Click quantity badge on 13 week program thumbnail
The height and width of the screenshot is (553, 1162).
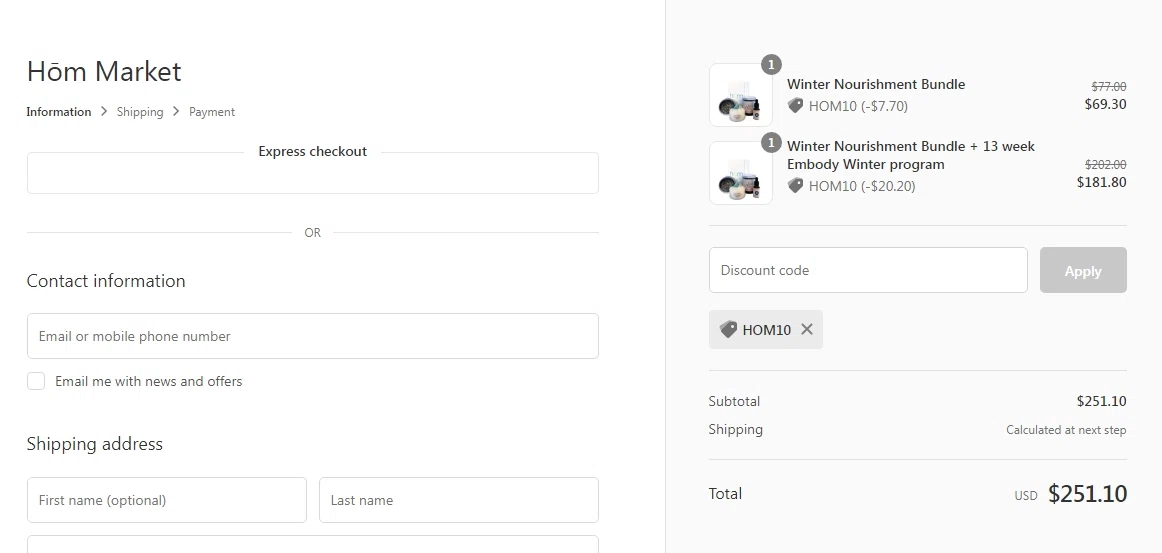(x=771, y=142)
